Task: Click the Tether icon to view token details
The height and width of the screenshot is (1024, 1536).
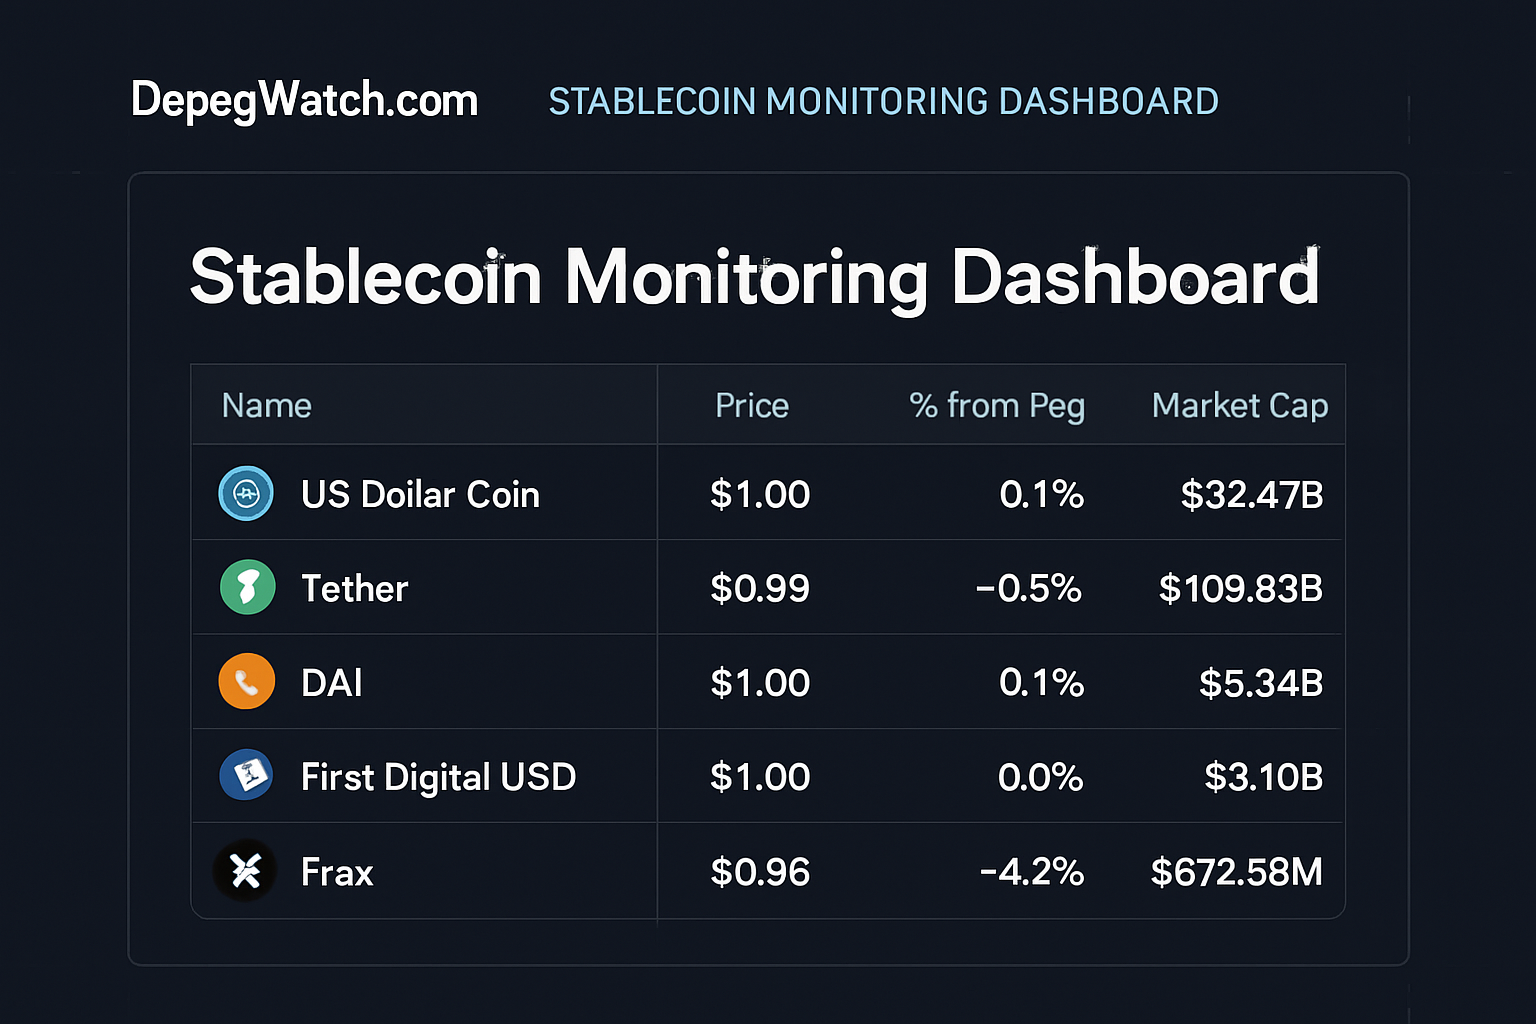Action: (x=246, y=587)
